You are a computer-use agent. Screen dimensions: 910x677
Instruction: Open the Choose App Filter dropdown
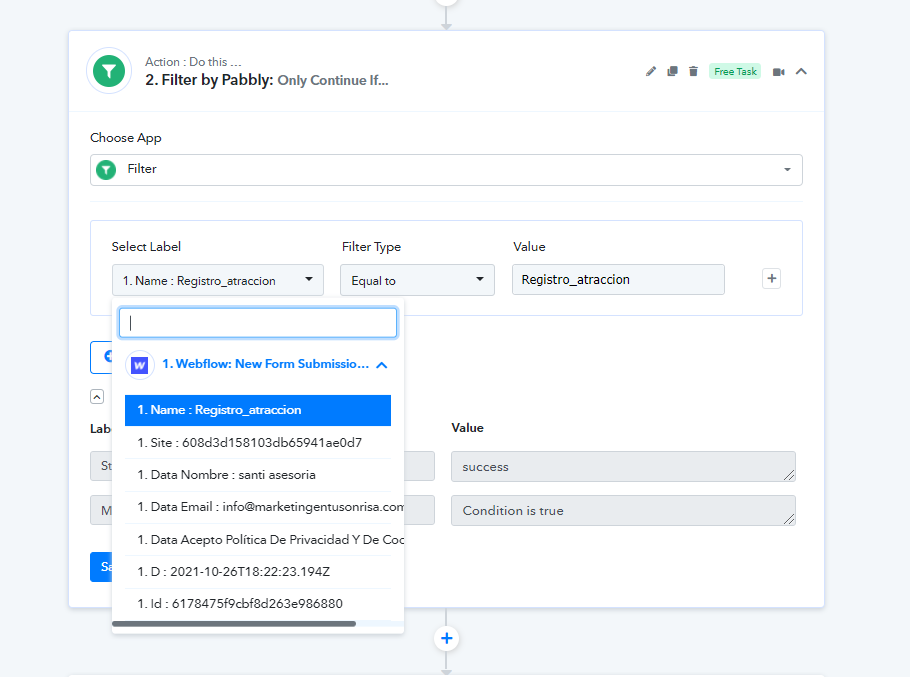point(446,169)
